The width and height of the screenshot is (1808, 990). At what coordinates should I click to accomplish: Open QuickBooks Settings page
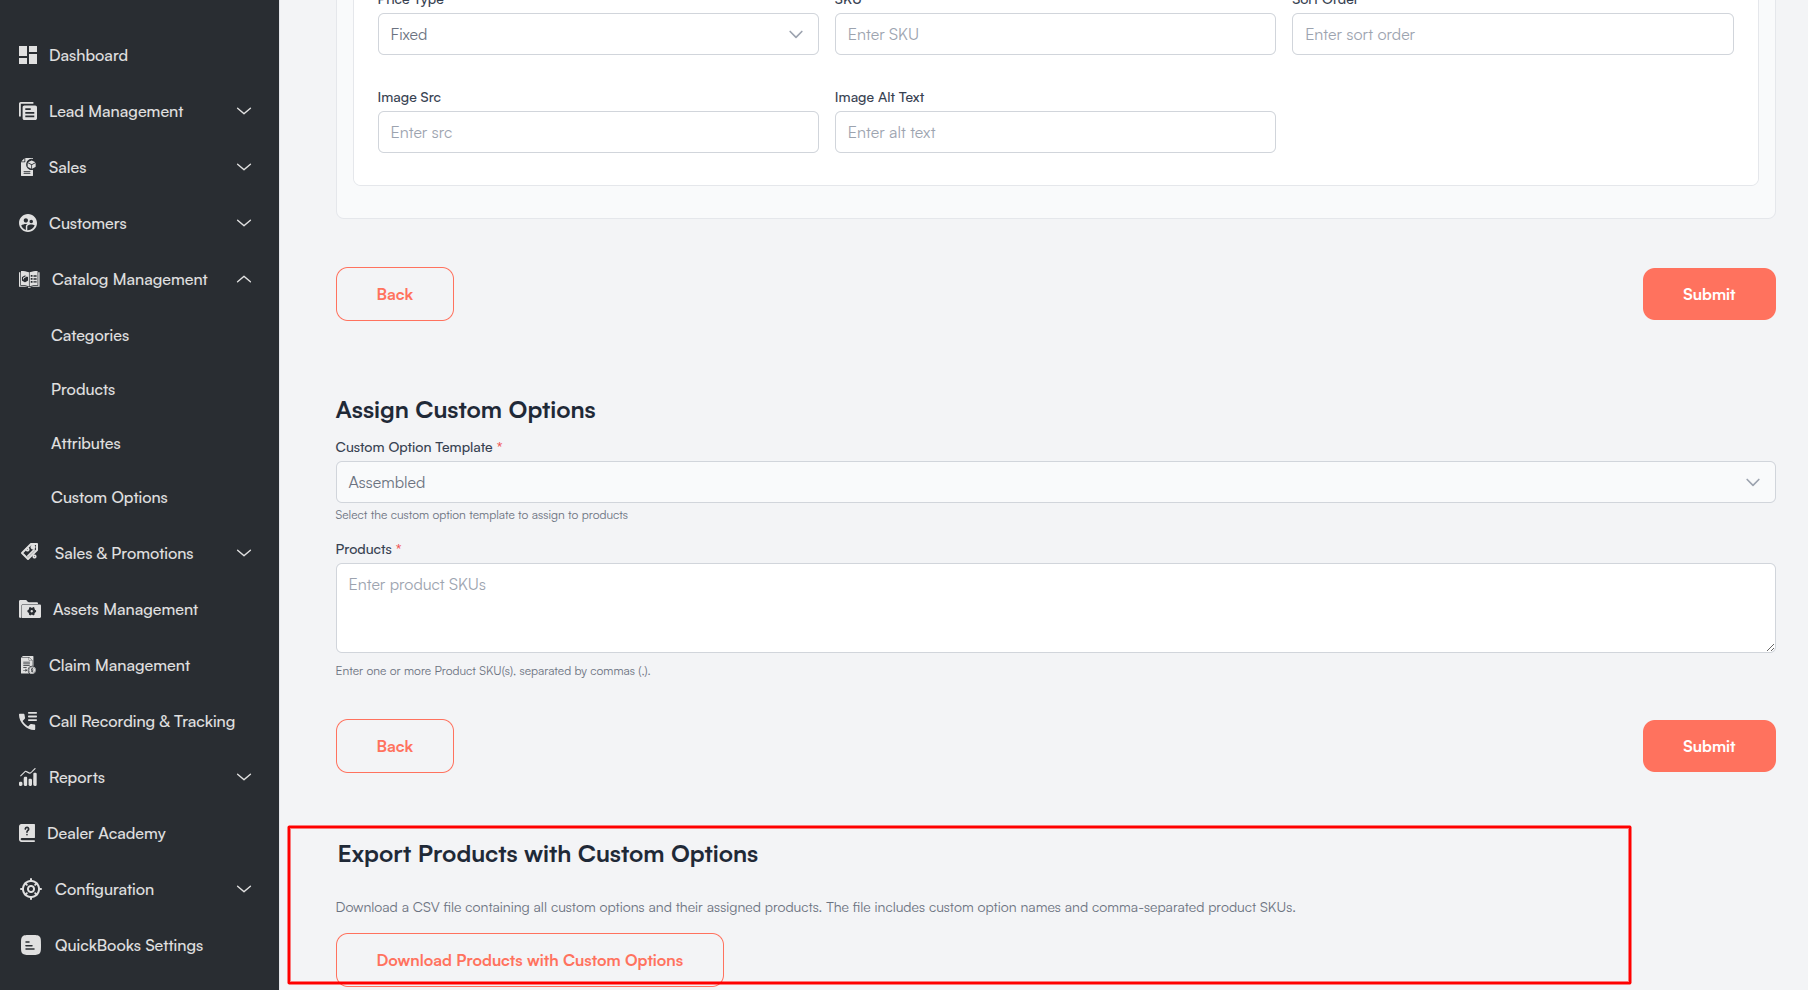[x=129, y=945]
